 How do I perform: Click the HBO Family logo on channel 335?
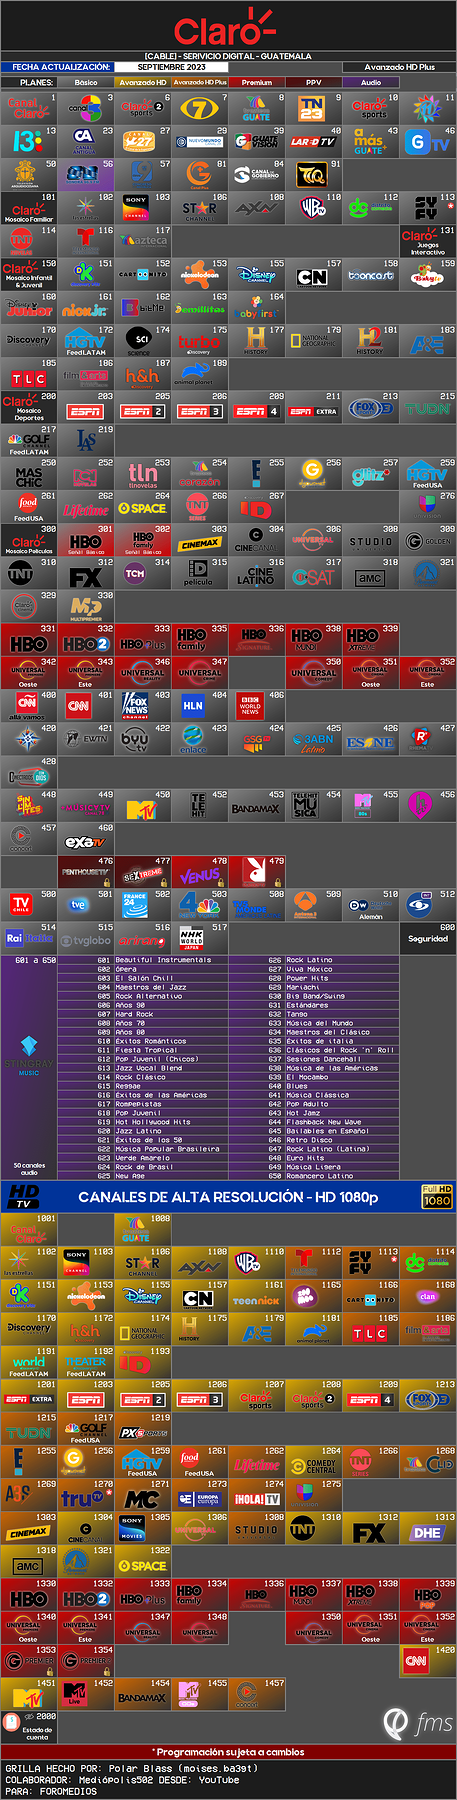coord(191,640)
